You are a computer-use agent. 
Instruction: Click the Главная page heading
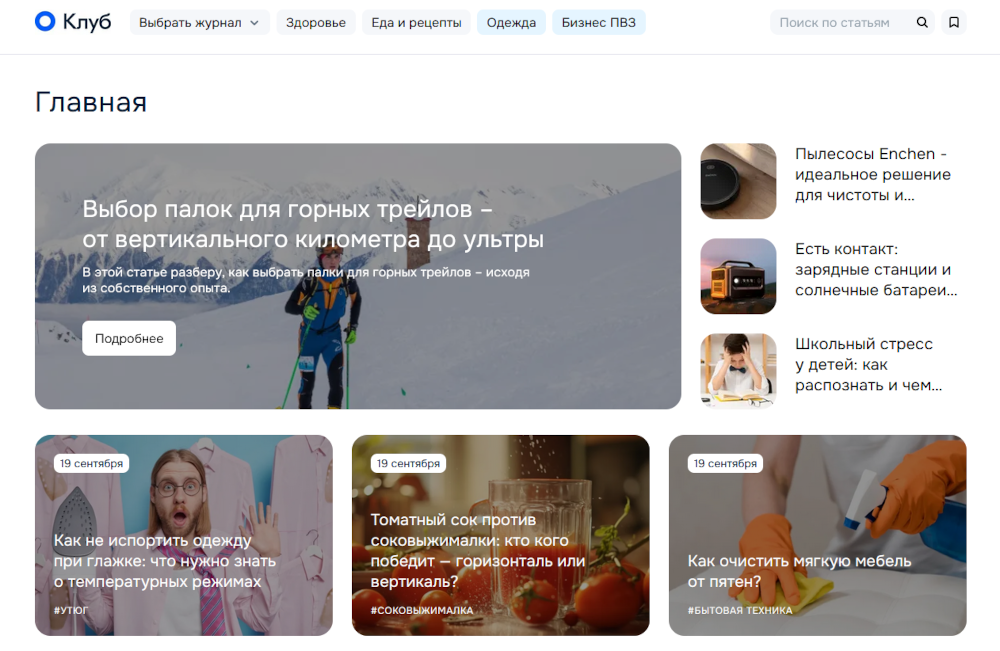point(91,102)
